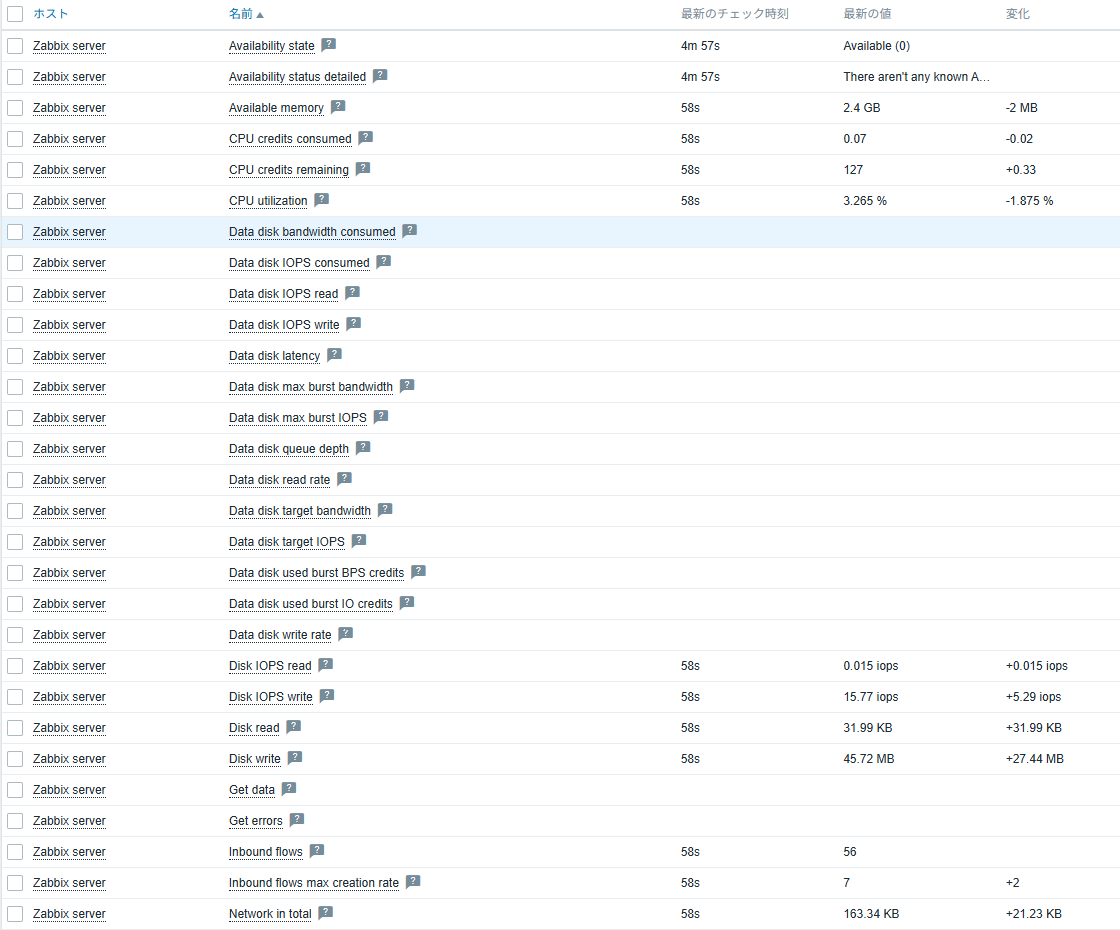
Task: Select the checkbox for Disk write row
Action: point(15,758)
